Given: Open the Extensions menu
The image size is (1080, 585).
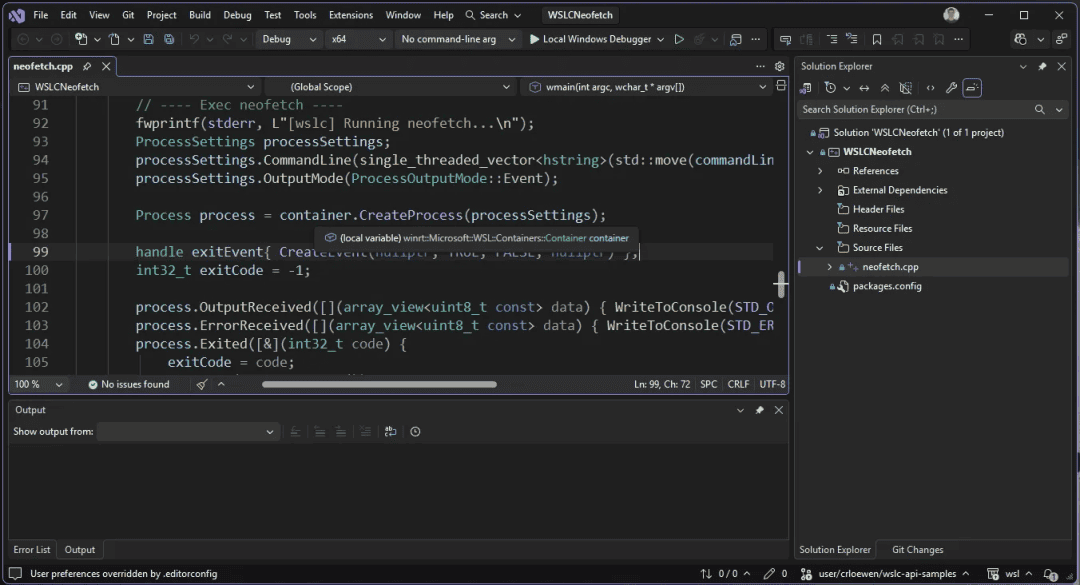Looking at the screenshot, I should click(351, 14).
